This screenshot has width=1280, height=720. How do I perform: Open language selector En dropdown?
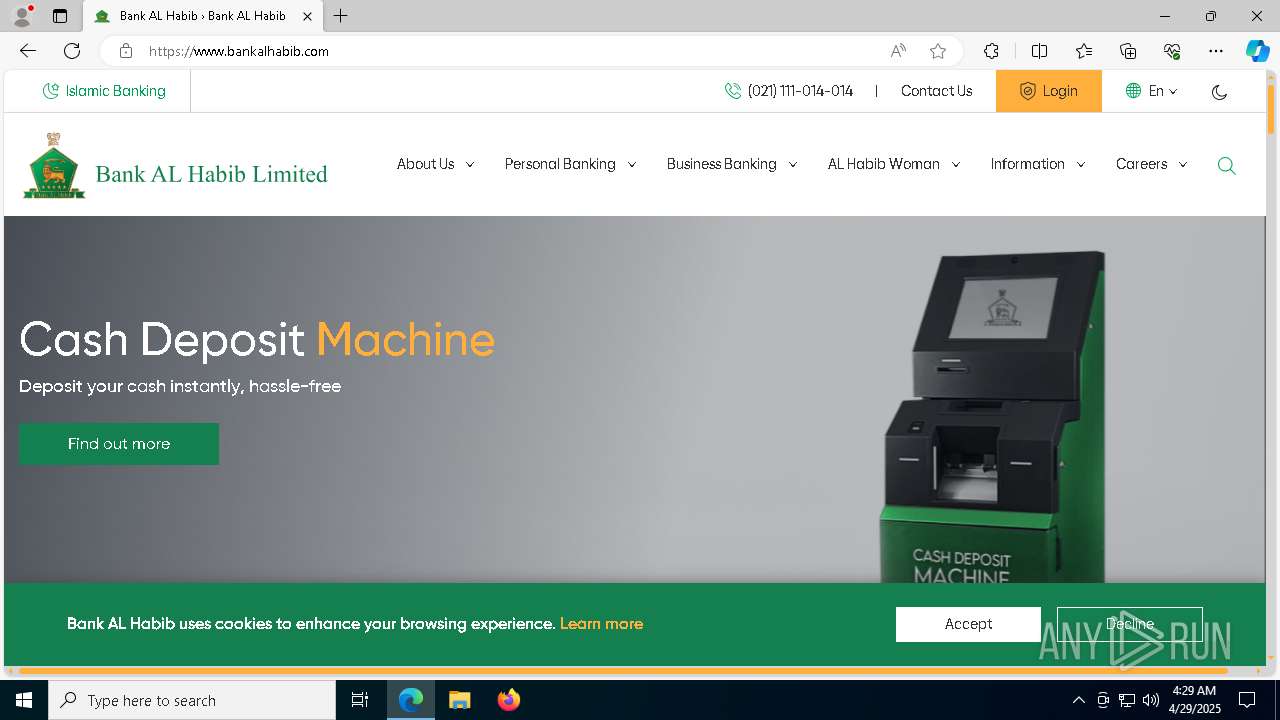(x=1151, y=91)
